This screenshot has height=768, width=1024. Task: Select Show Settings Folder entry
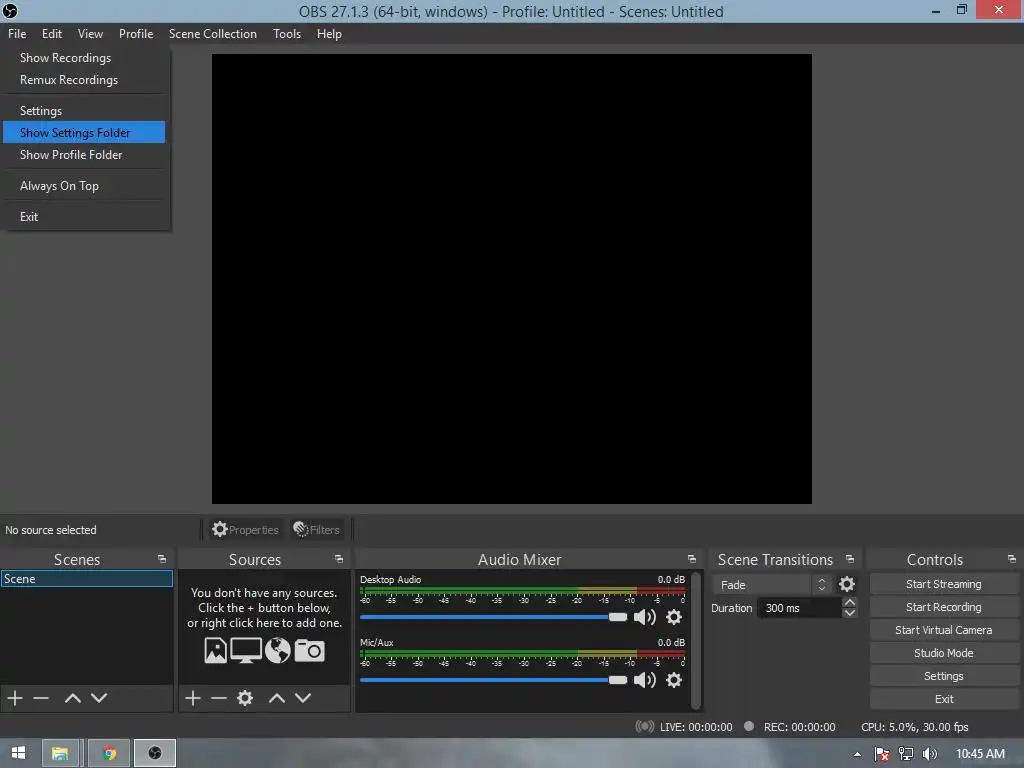tap(84, 133)
